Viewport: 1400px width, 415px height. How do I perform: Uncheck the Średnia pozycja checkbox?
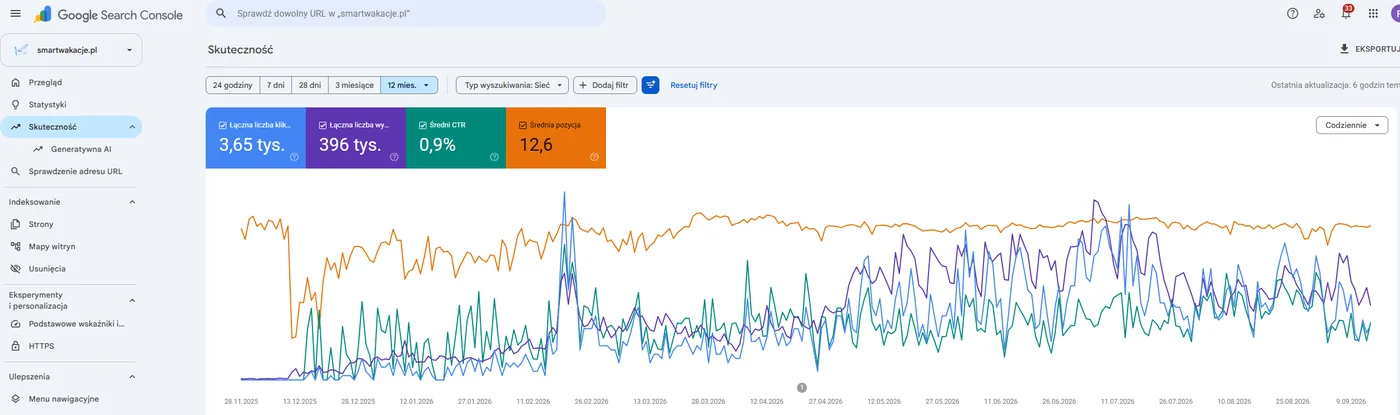tap(522, 125)
